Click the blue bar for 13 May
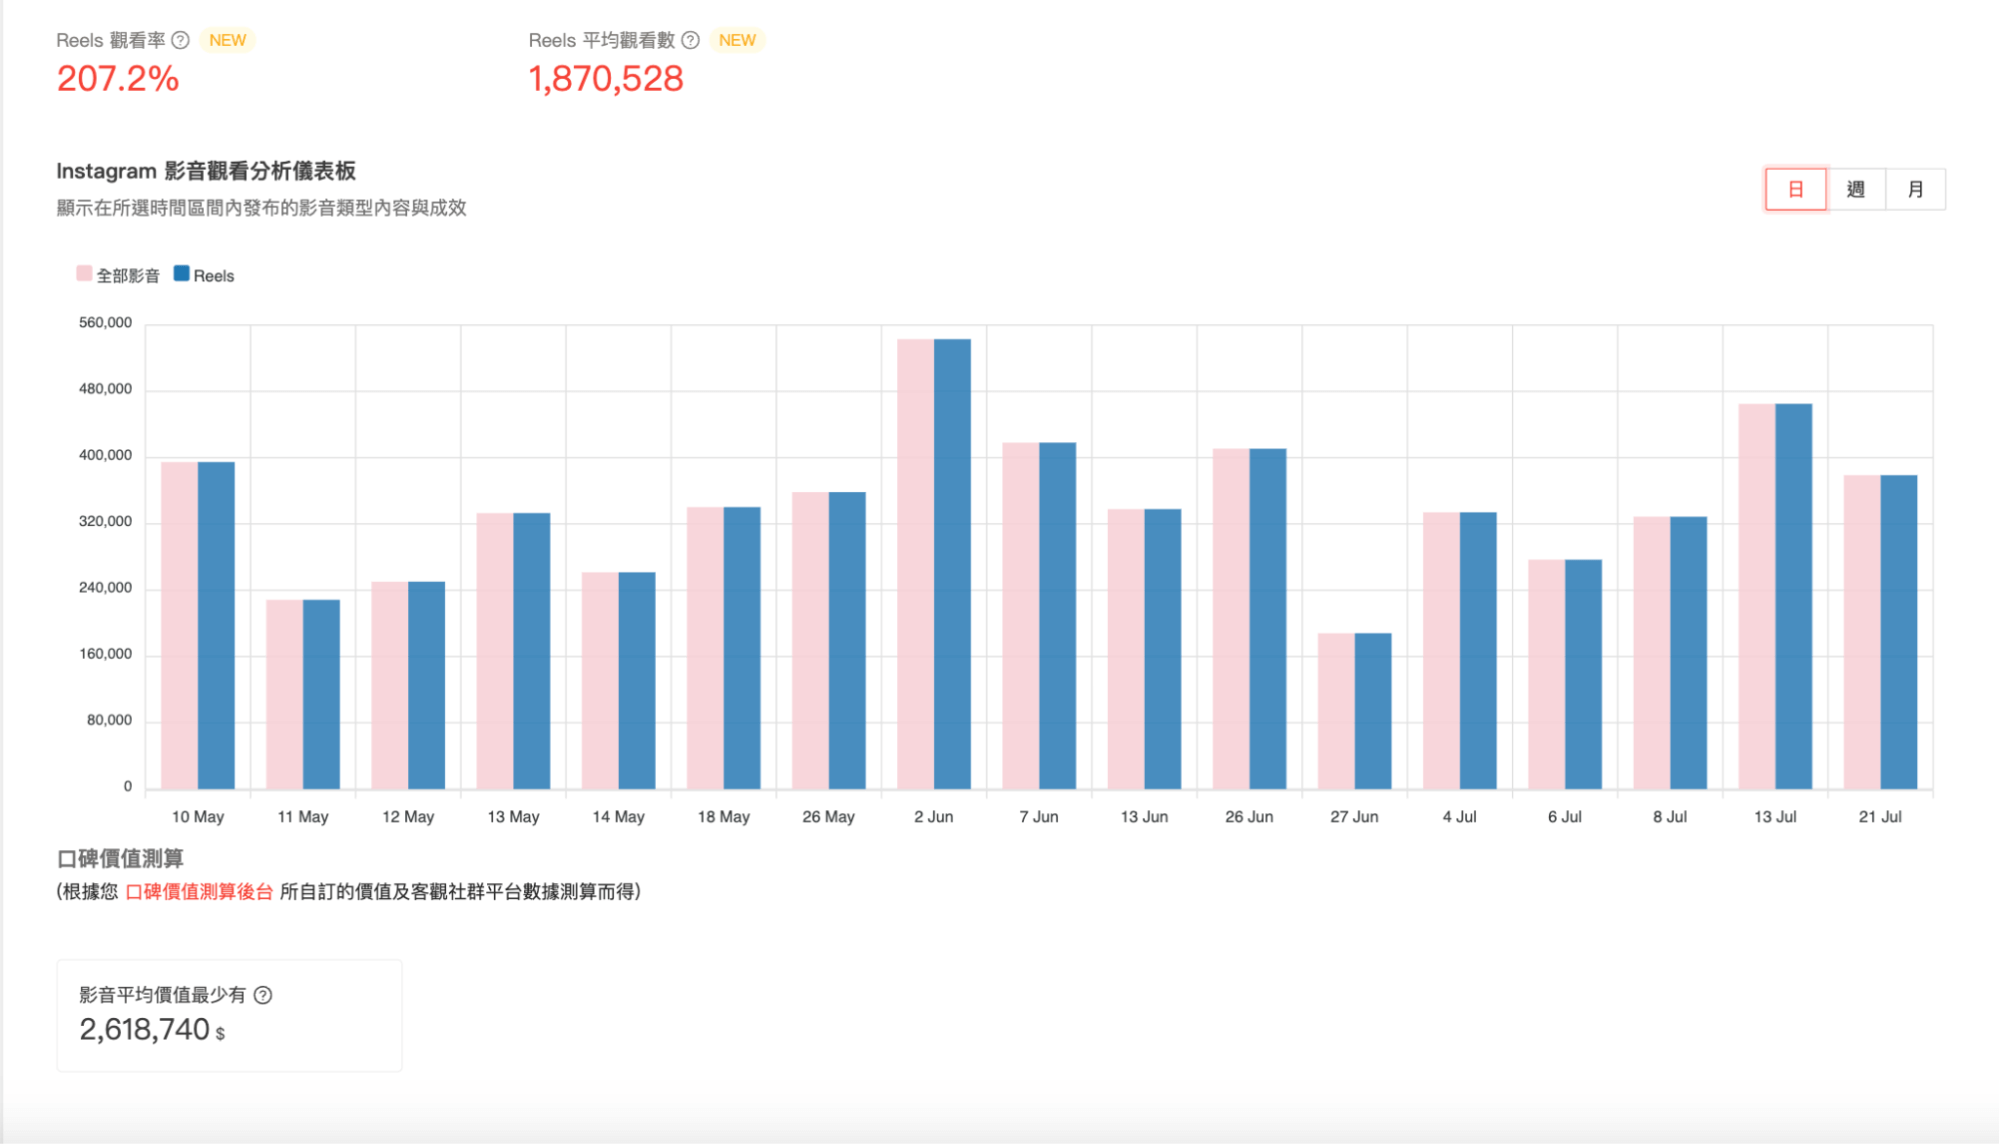The image size is (1999, 1144). tap(531, 651)
